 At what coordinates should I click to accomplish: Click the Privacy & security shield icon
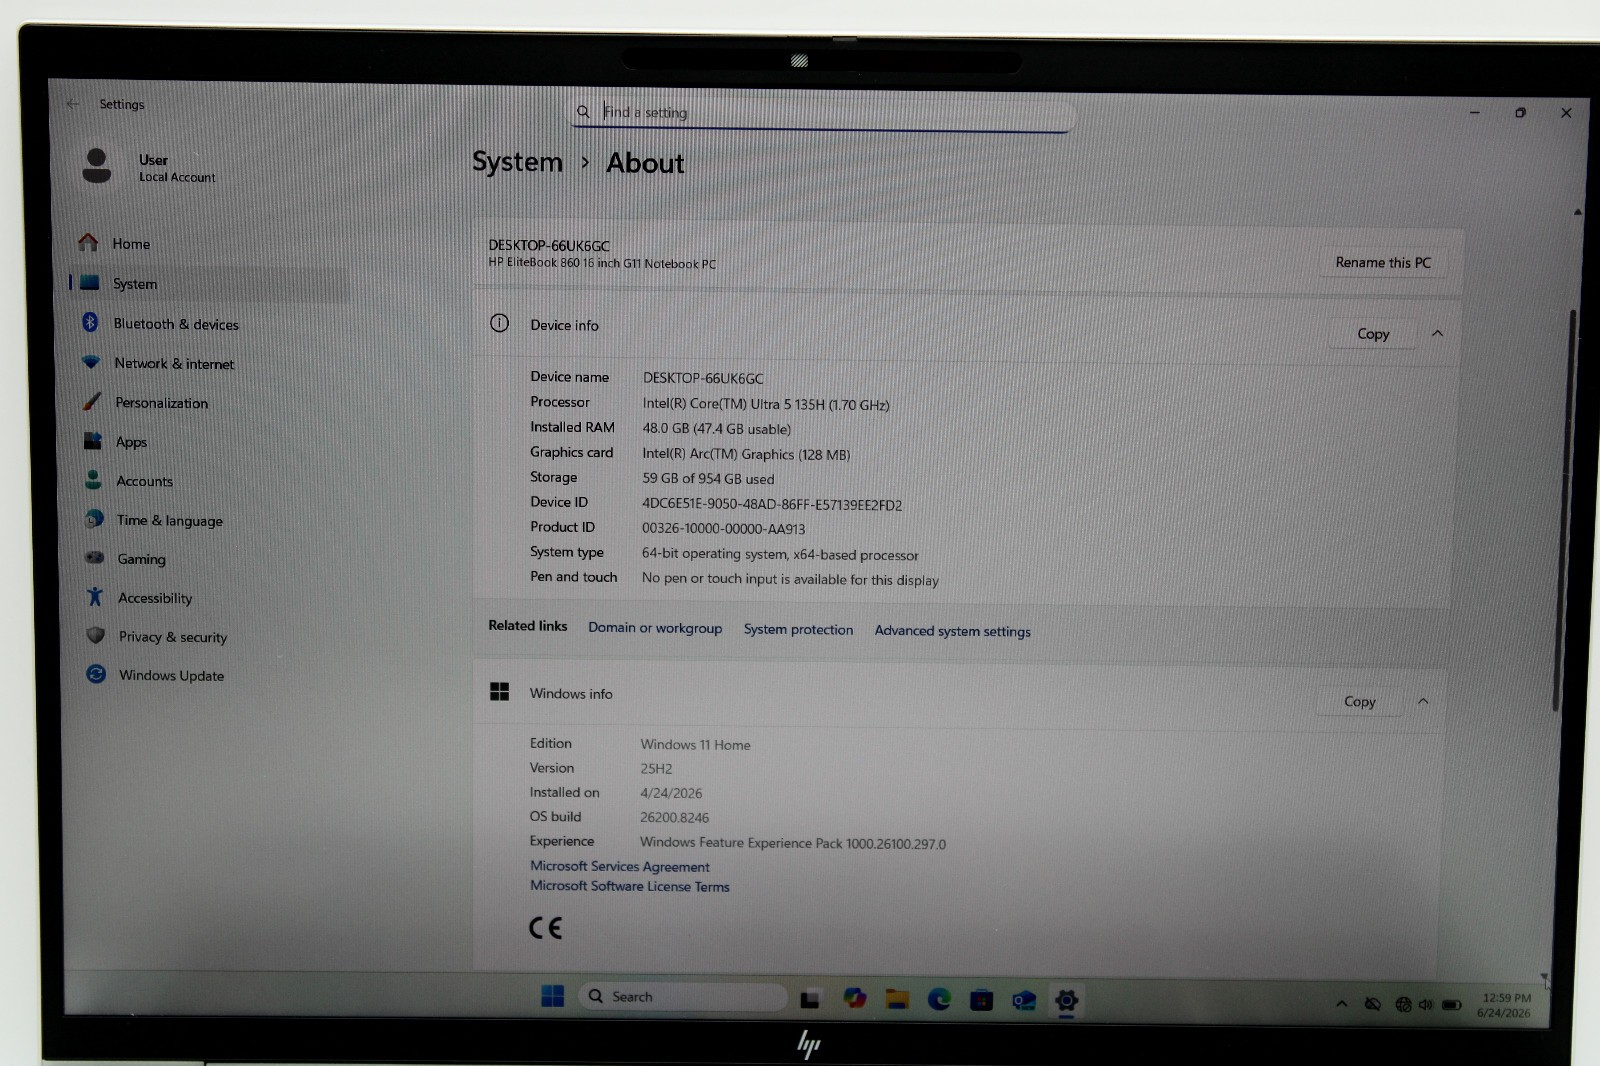coord(96,635)
